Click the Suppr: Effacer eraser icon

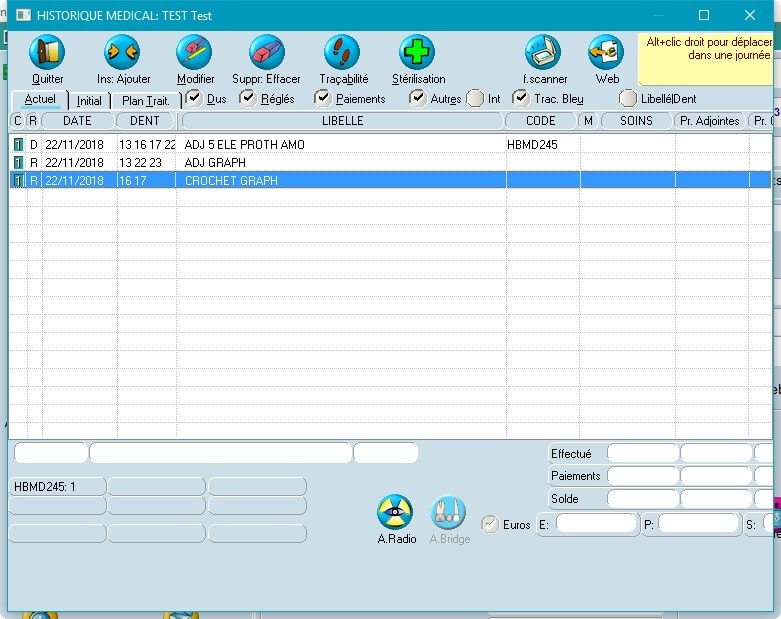(x=266, y=53)
